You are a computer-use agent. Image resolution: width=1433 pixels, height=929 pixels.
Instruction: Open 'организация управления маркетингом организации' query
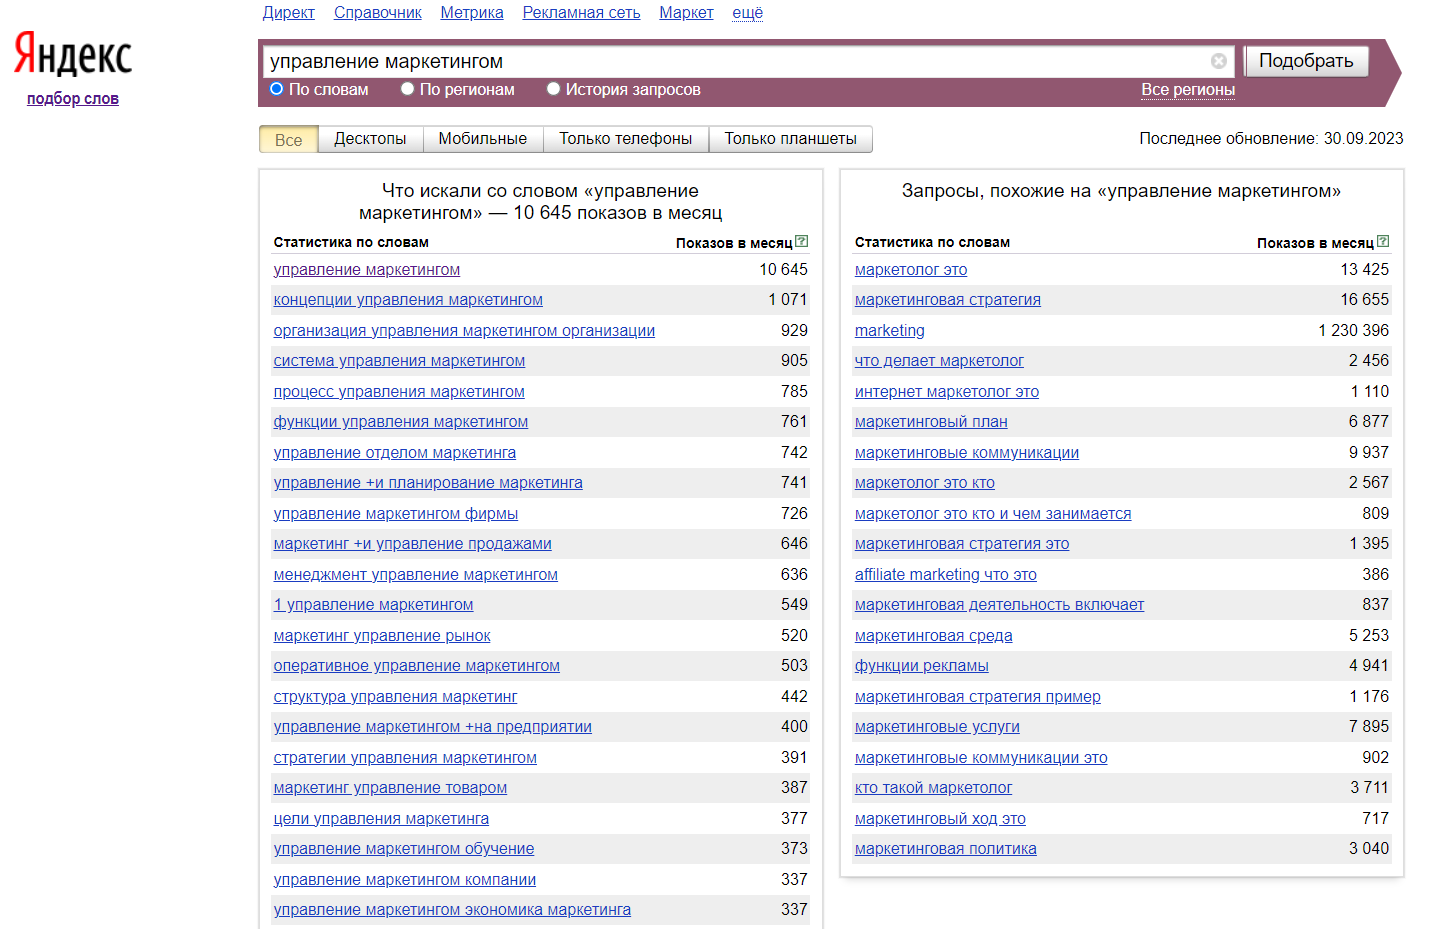click(x=464, y=330)
